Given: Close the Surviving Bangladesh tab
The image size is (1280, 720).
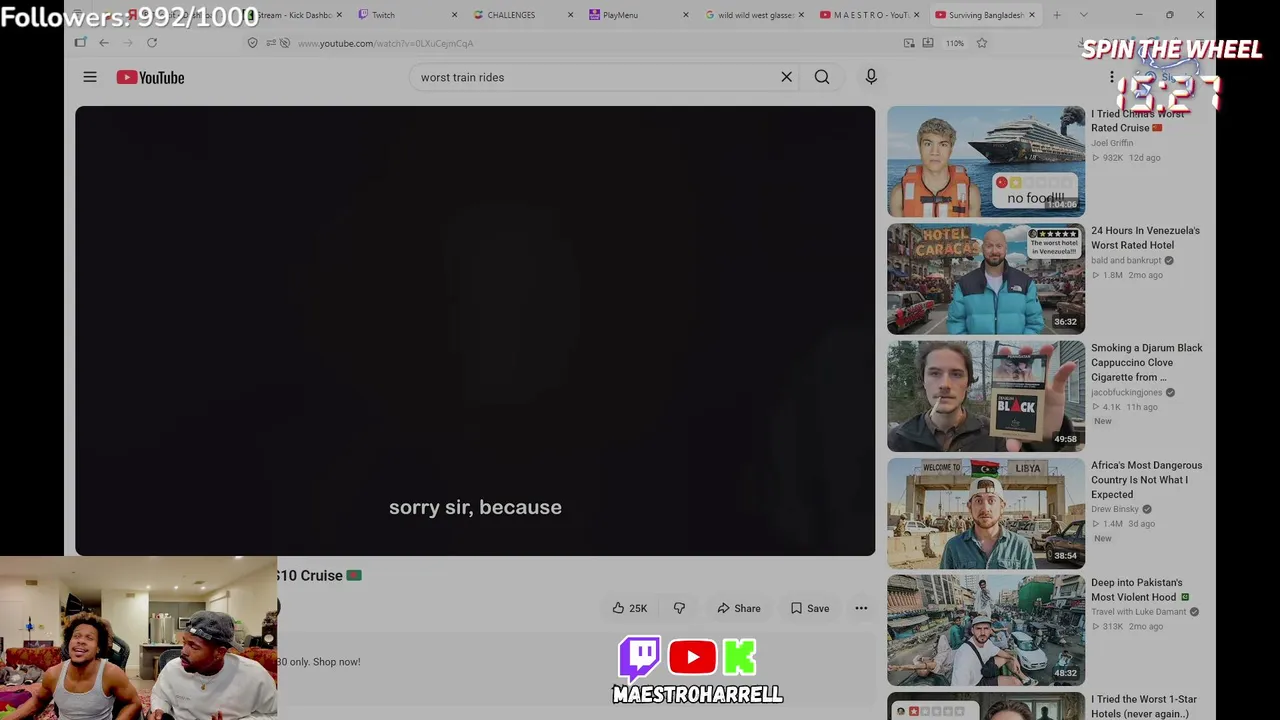Looking at the screenshot, I should pyautogui.click(x=1032, y=15).
